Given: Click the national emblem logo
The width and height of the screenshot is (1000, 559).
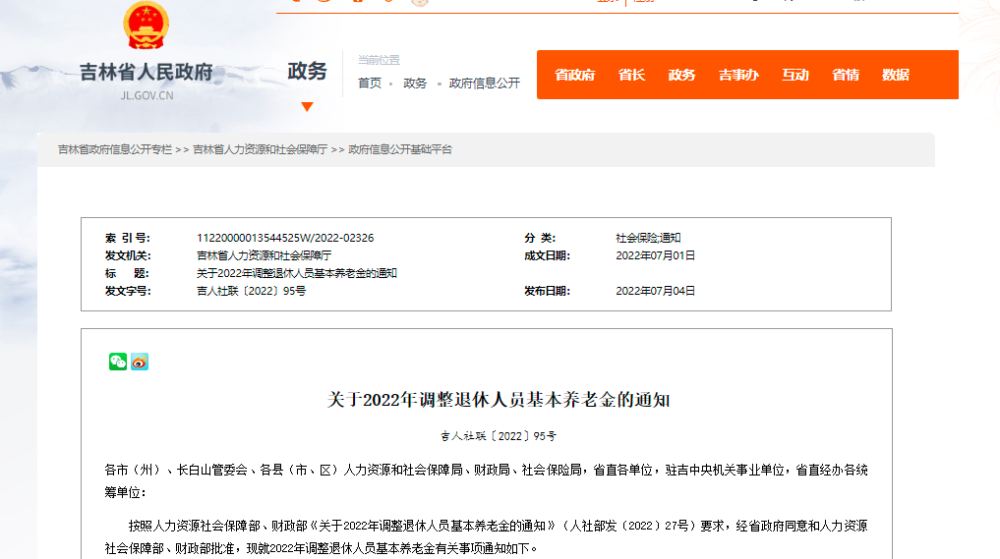Looking at the screenshot, I should pos(146,25).
